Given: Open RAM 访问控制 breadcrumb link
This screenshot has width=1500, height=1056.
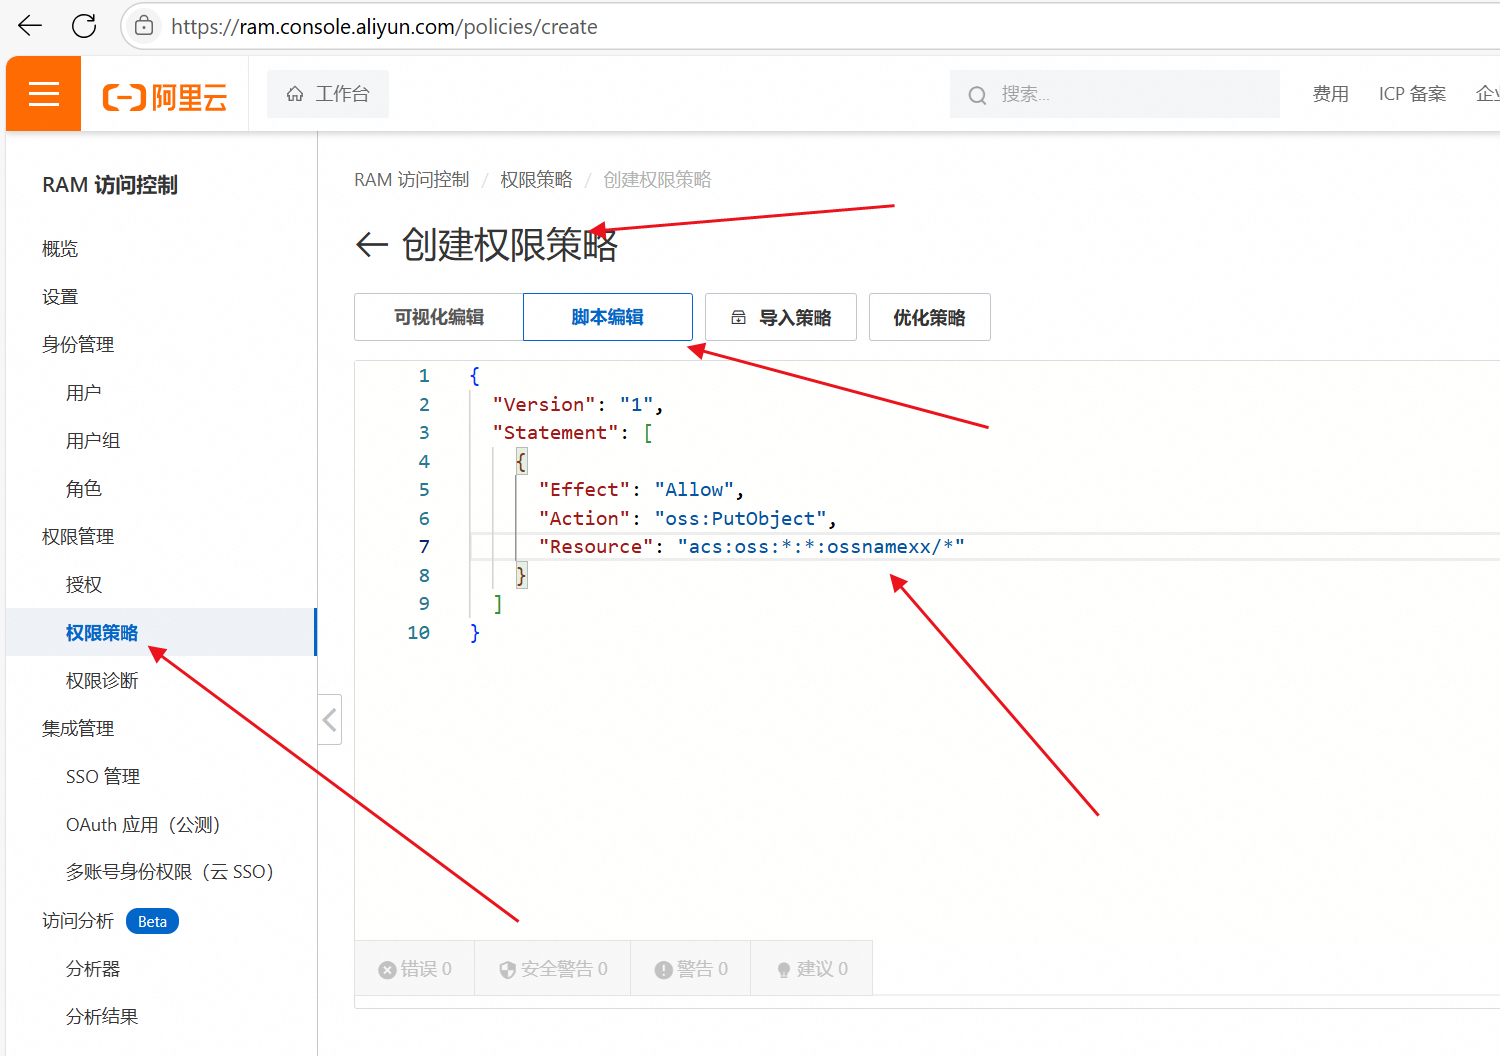Looking at the screenshot, I should 411,180.
